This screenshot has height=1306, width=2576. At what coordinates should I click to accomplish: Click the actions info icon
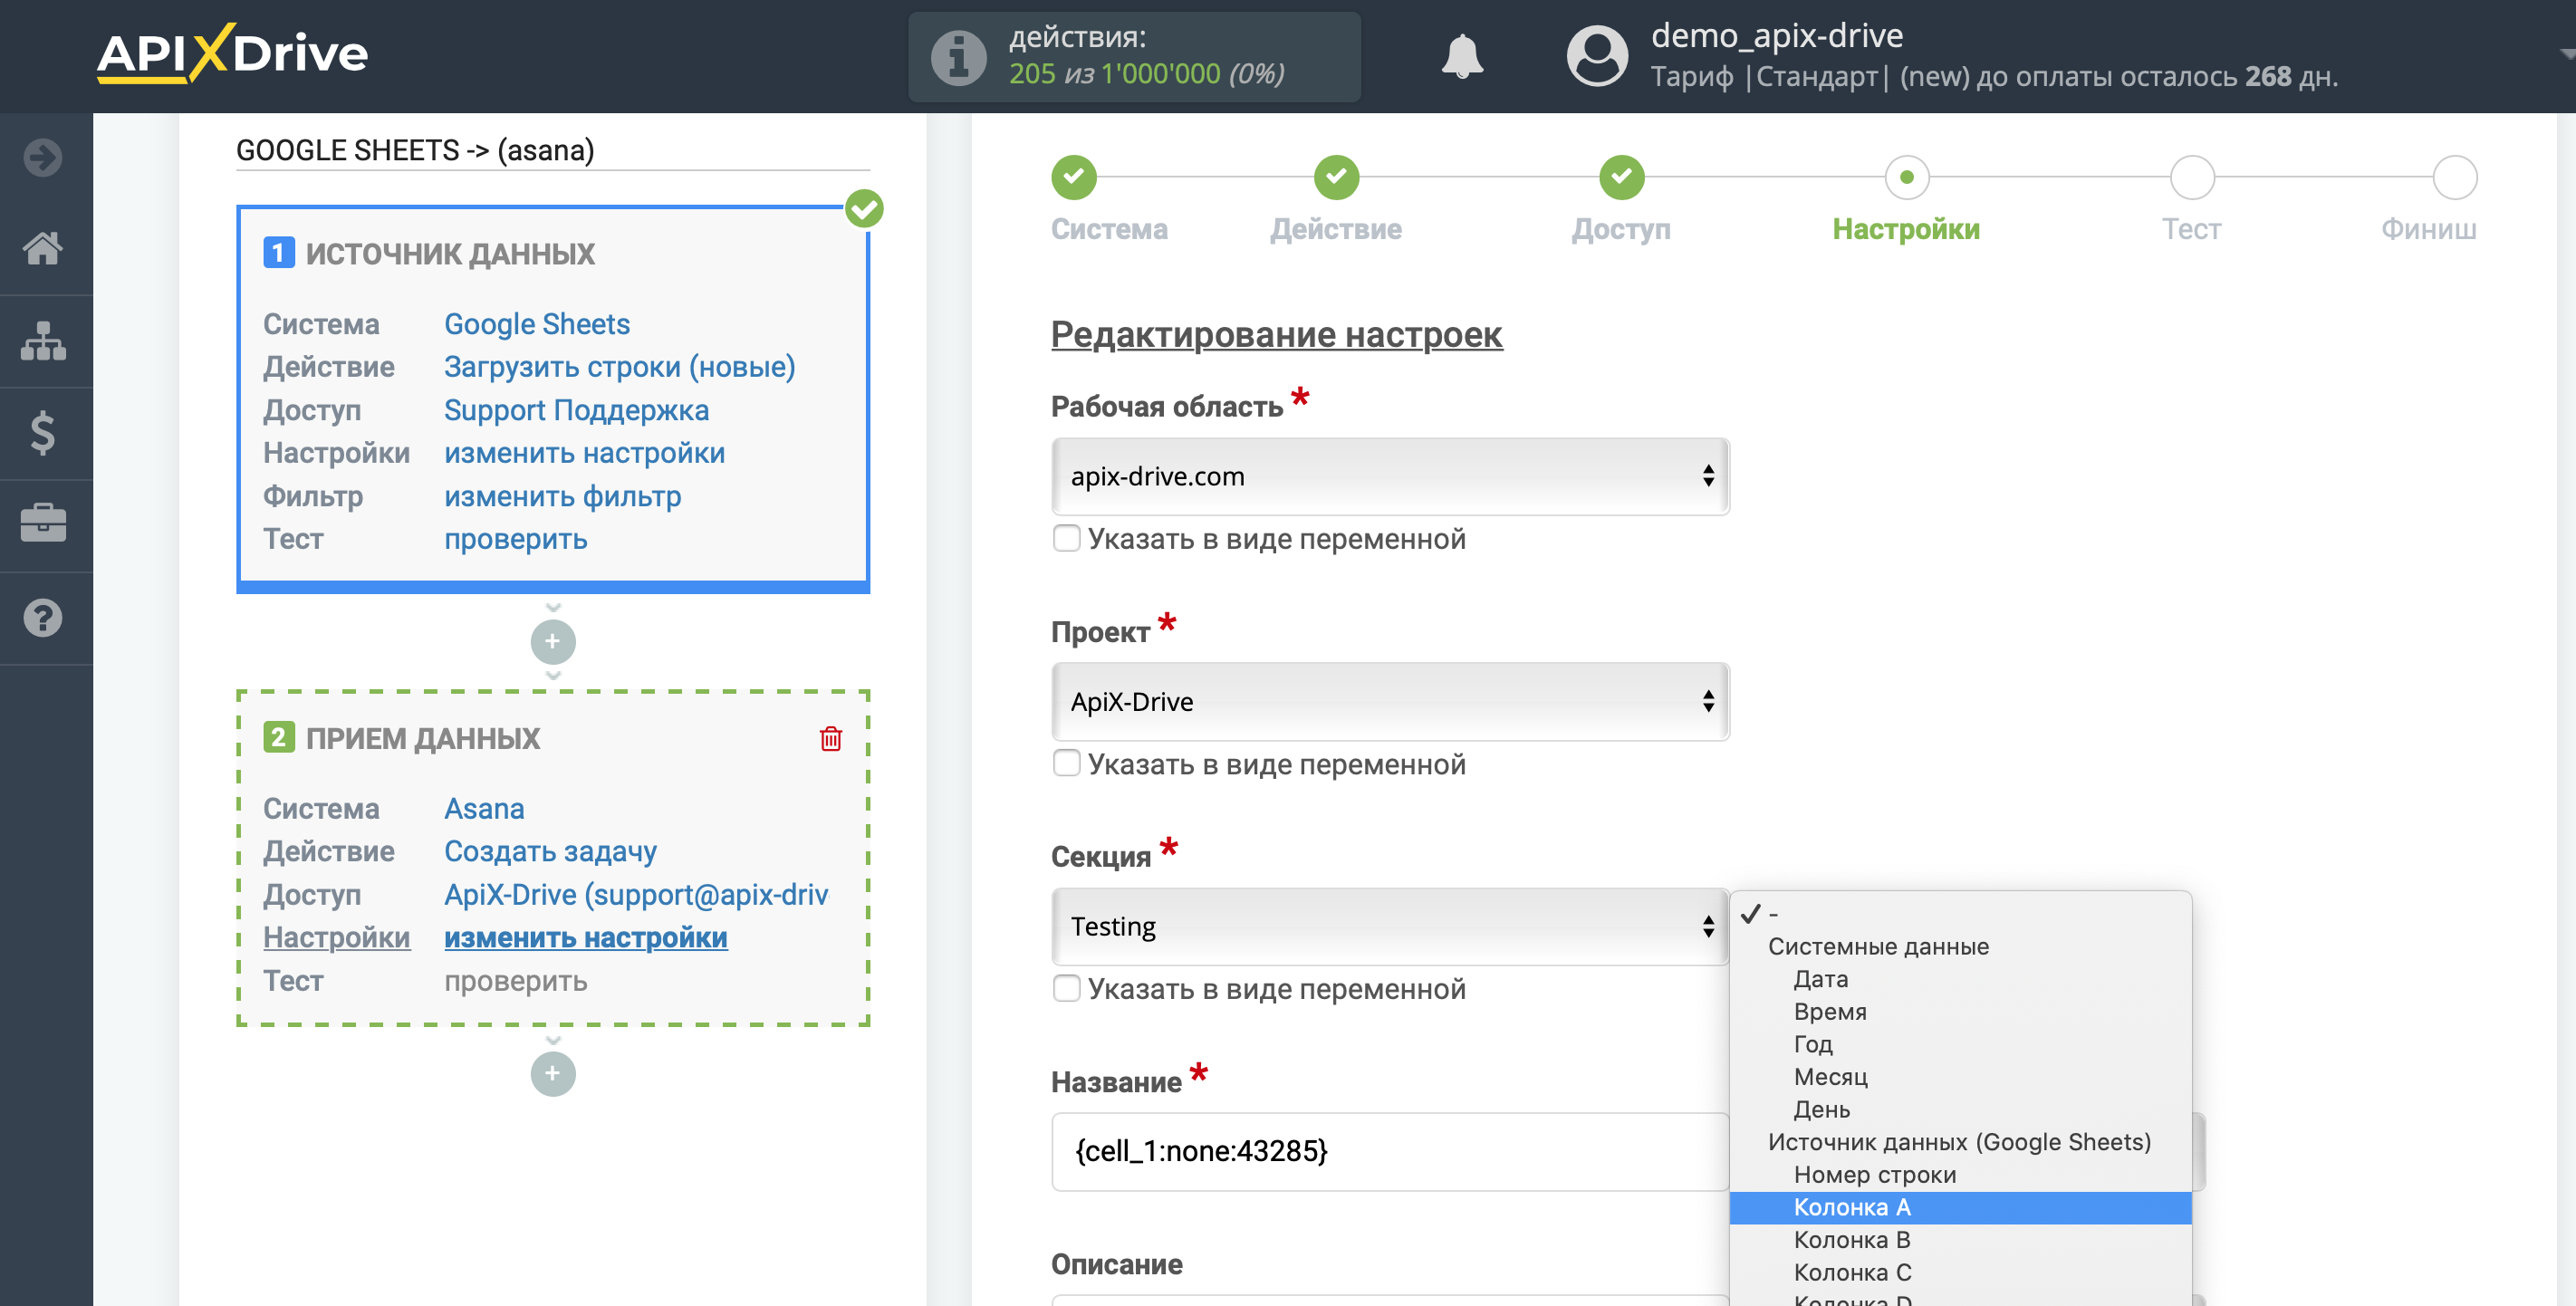click(958, 57)
